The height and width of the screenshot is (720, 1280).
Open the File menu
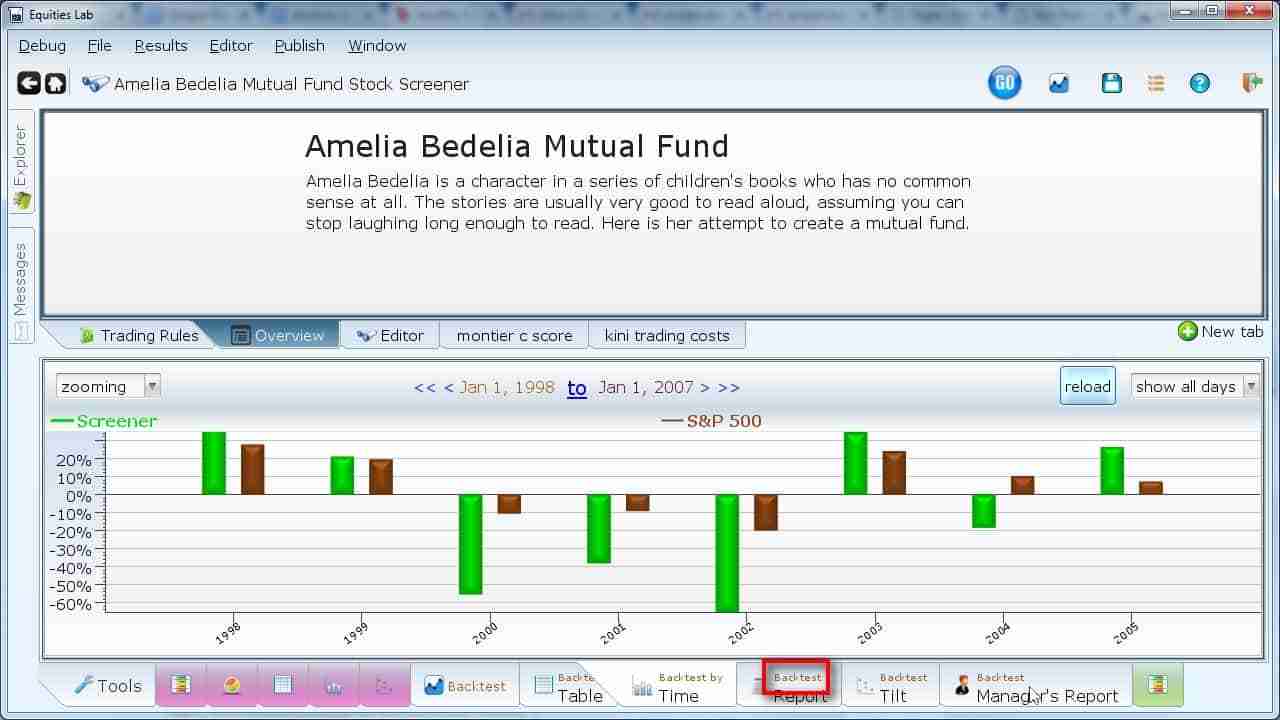pyautogui.click(x=99, y=46)
